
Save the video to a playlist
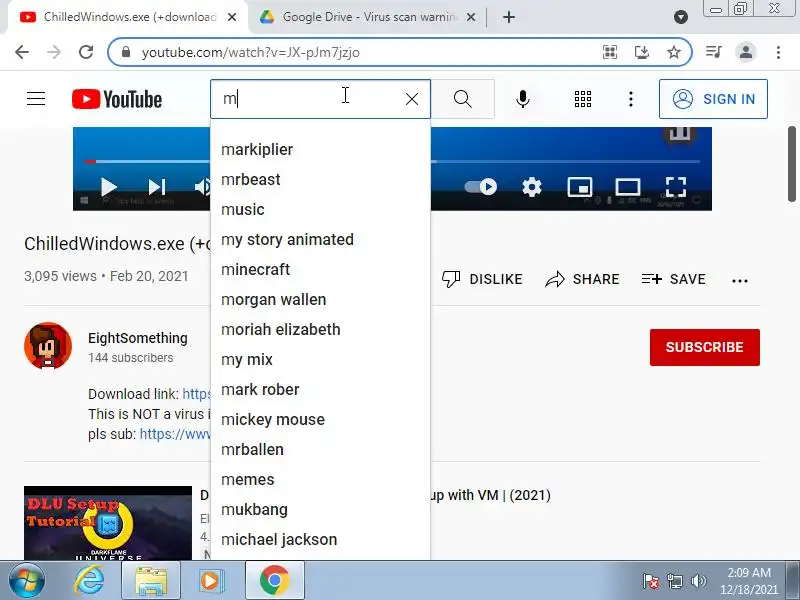(x=673, y=279)
